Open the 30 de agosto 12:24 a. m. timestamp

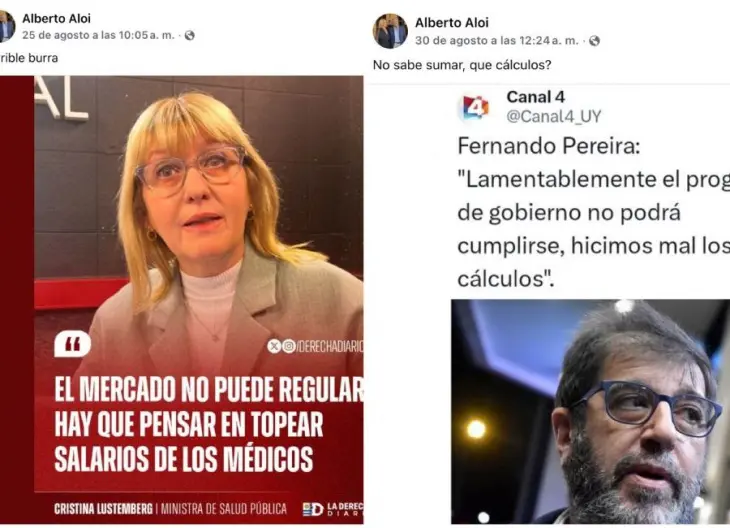[497, 41]
